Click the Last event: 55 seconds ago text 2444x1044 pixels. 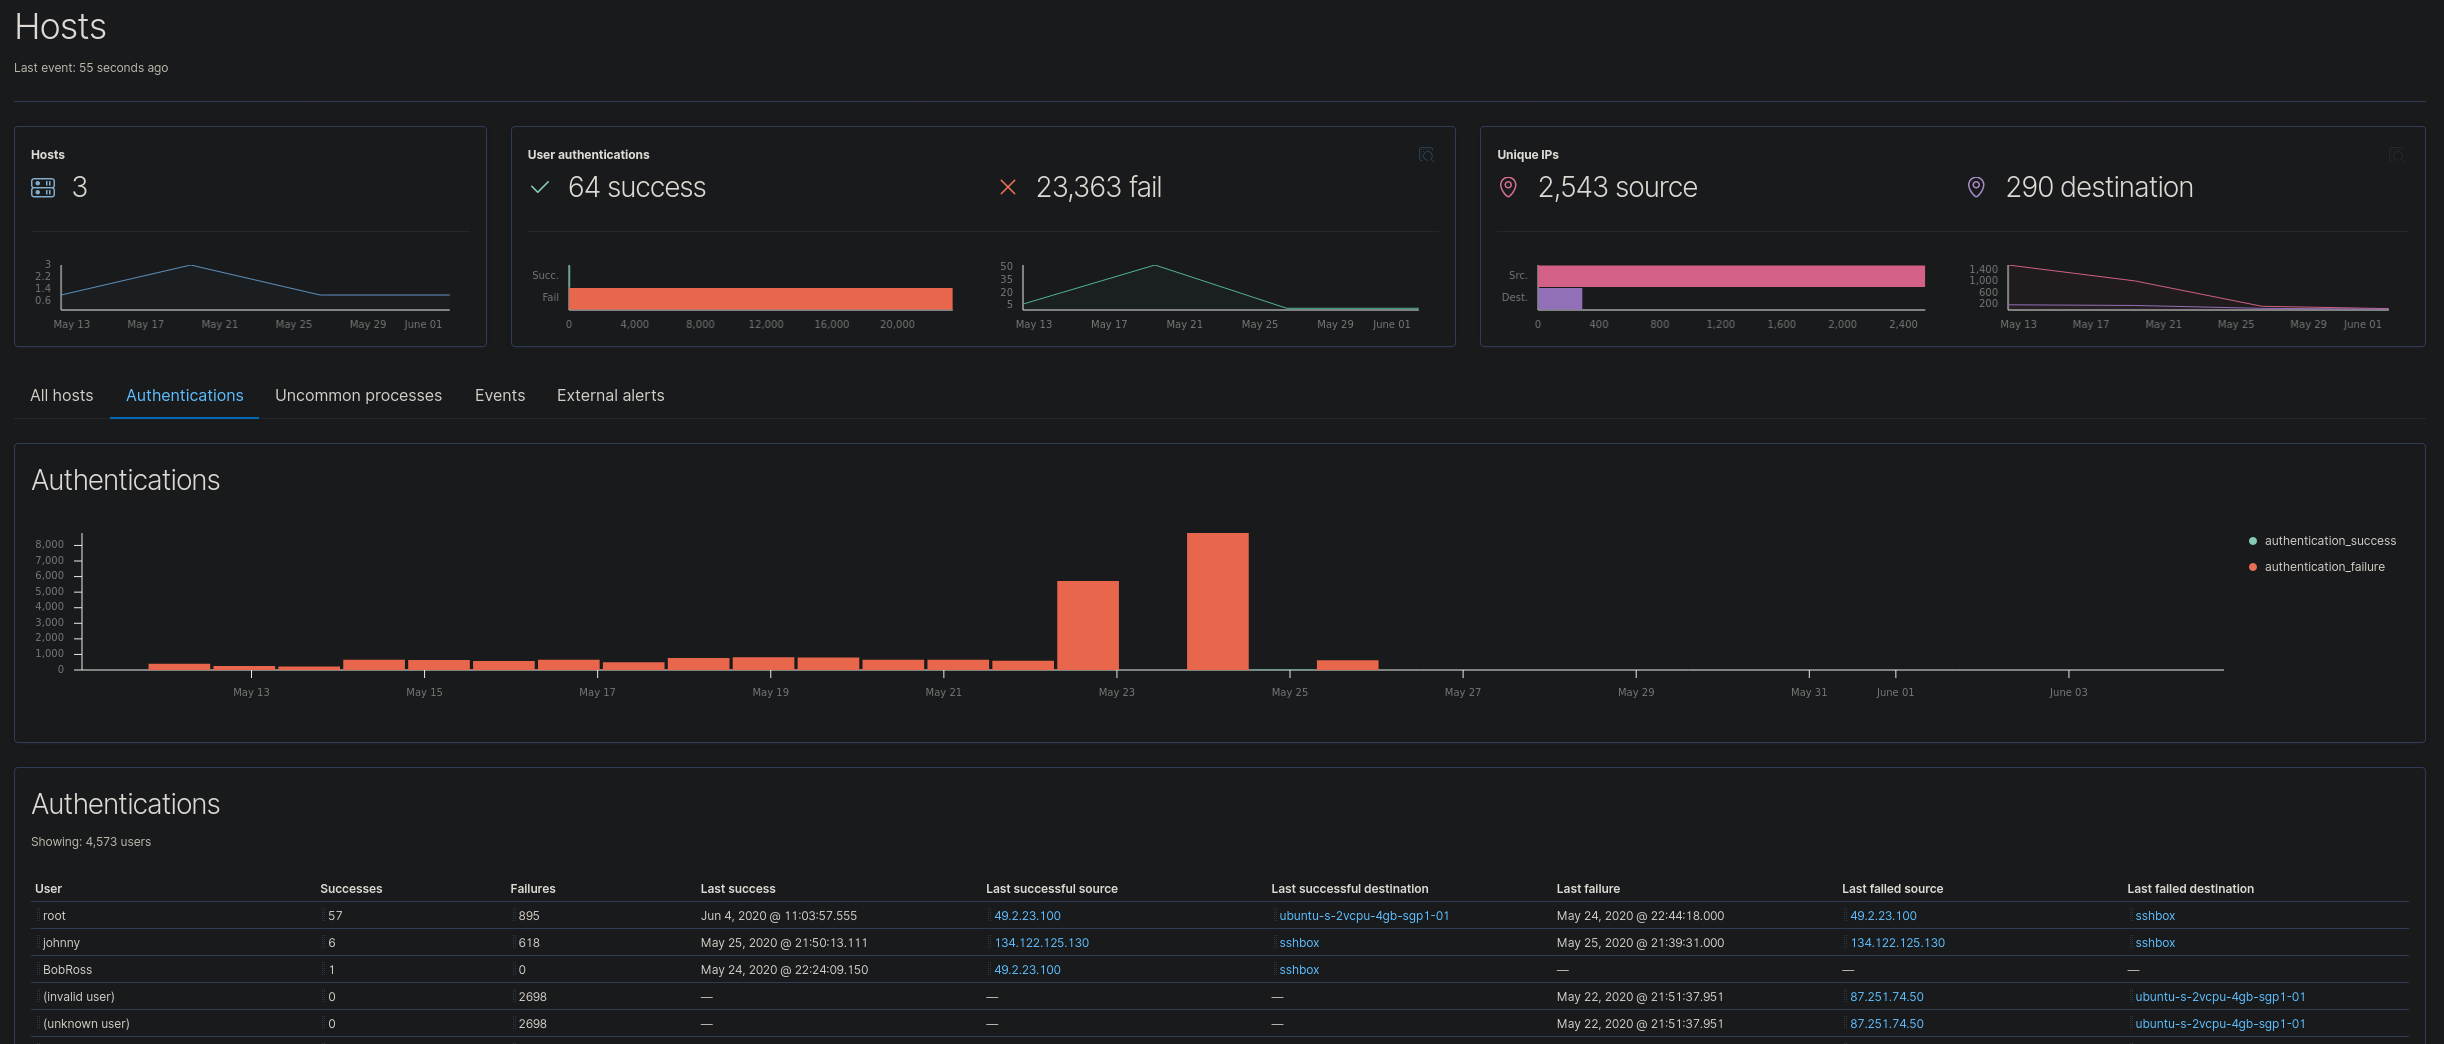91,68
